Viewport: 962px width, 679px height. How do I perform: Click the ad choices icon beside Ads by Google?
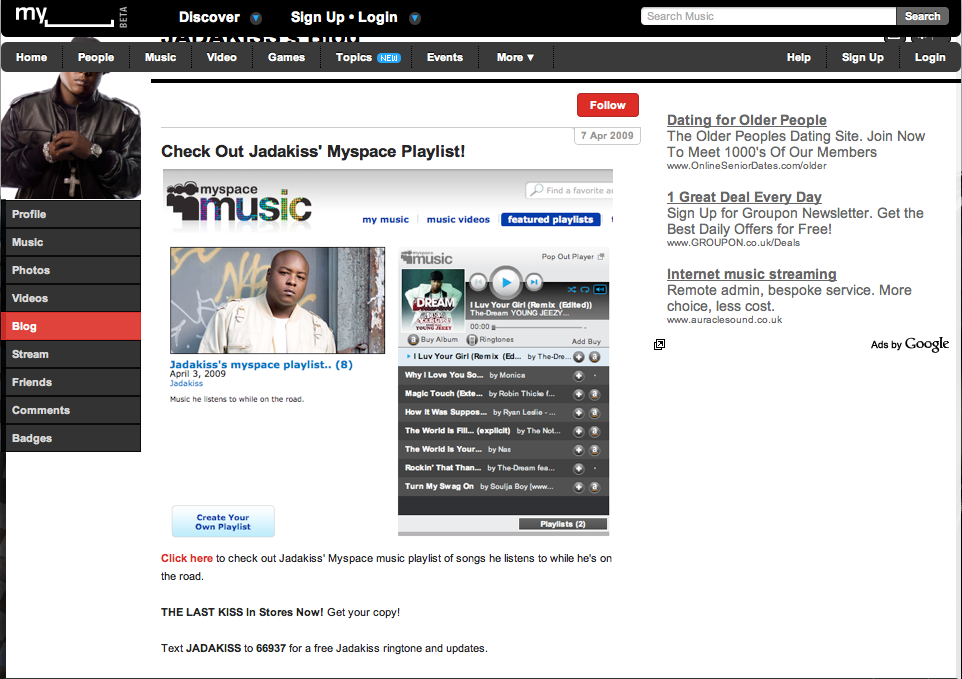(x=660, y=345)
